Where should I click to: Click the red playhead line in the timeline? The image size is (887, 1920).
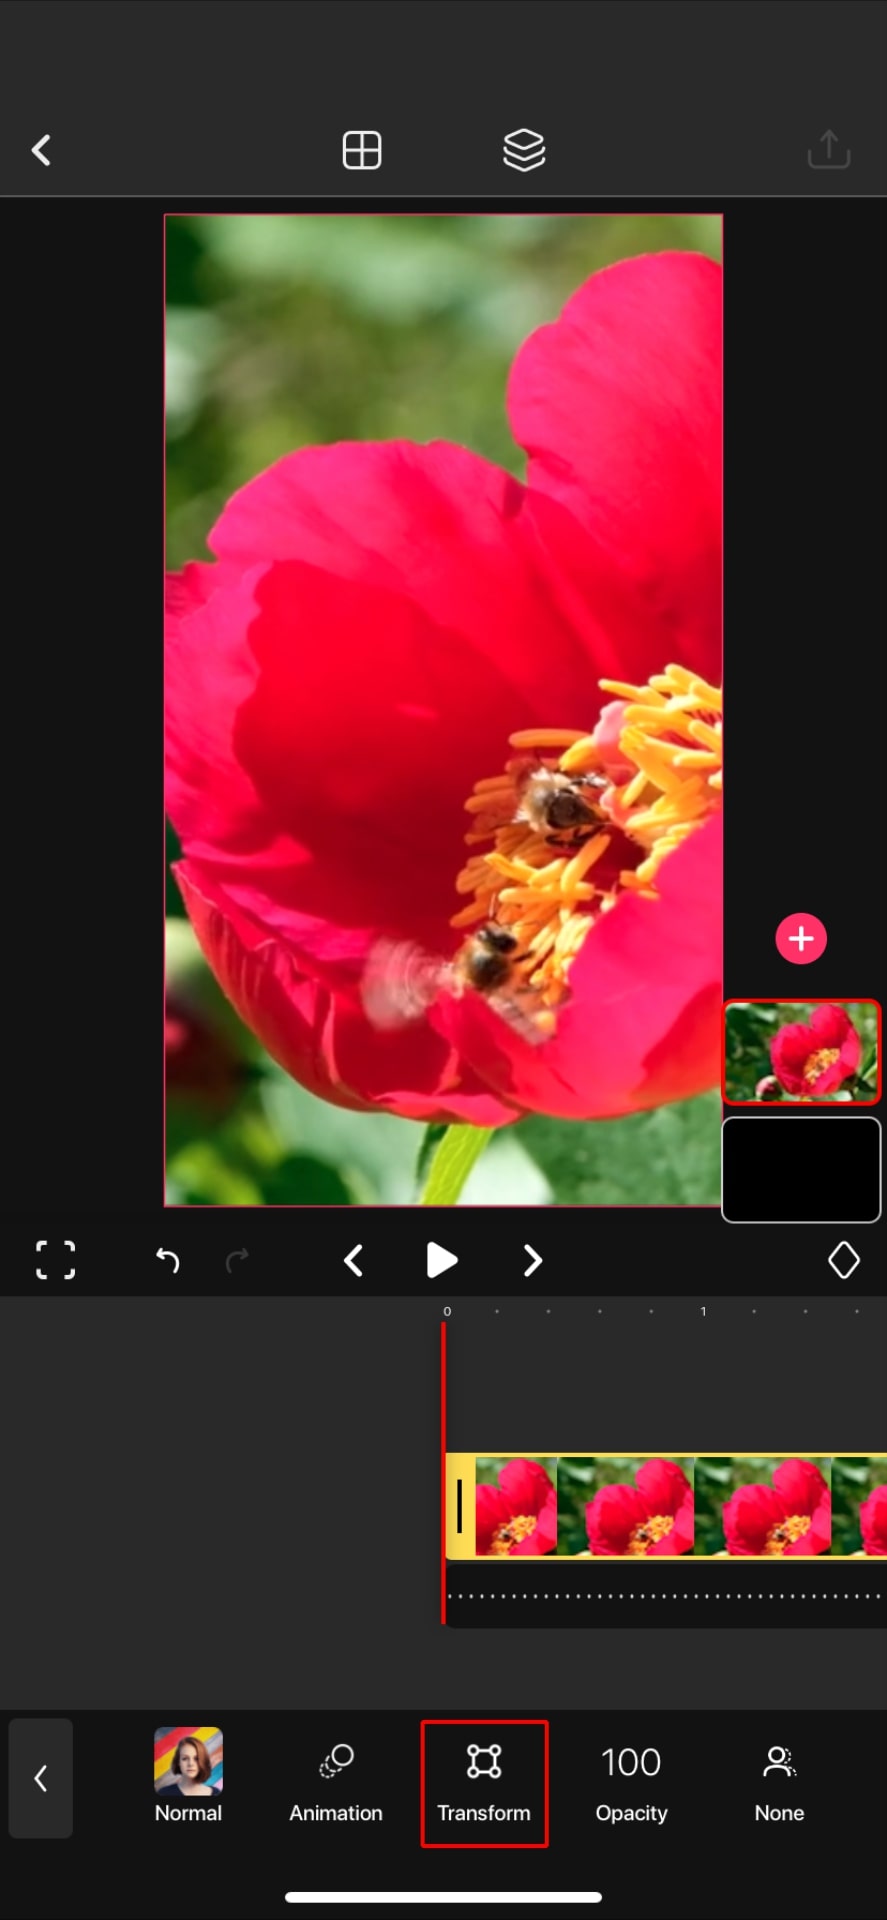click(443, 1472)
